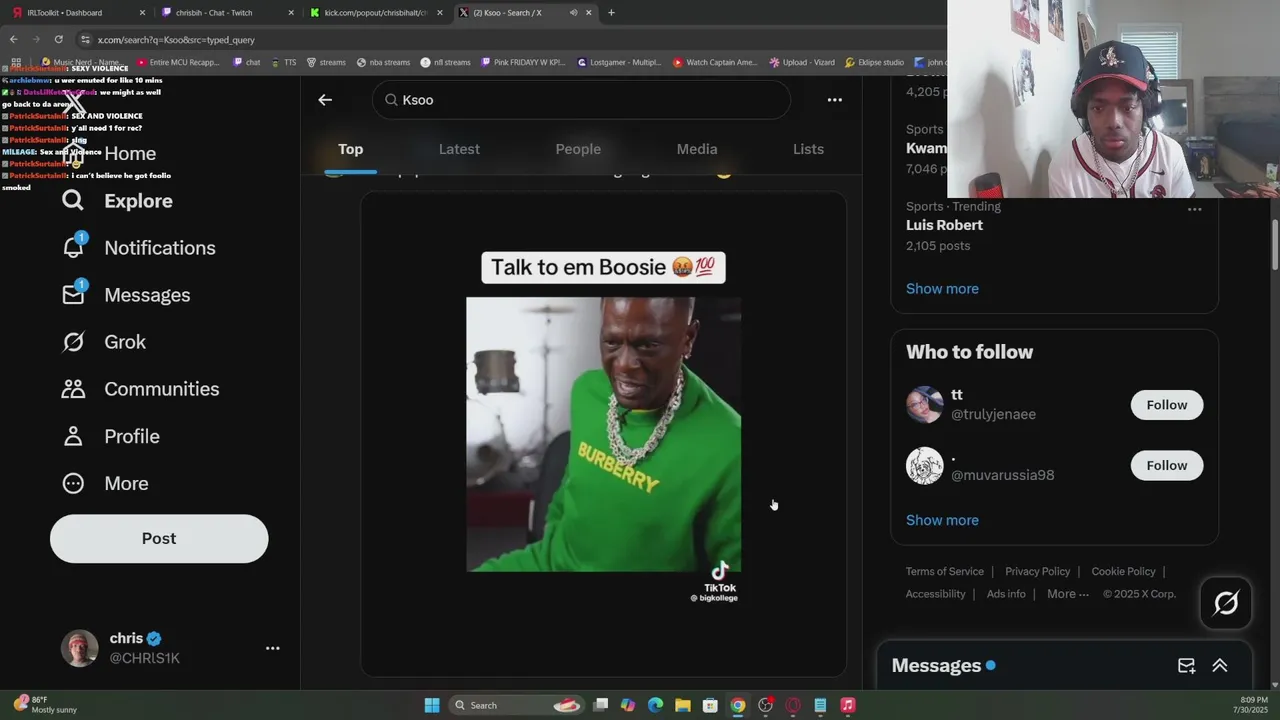1280x720 pixels.
Task: Open the Accessibility footer link
Action: click(x=935, y=594)
